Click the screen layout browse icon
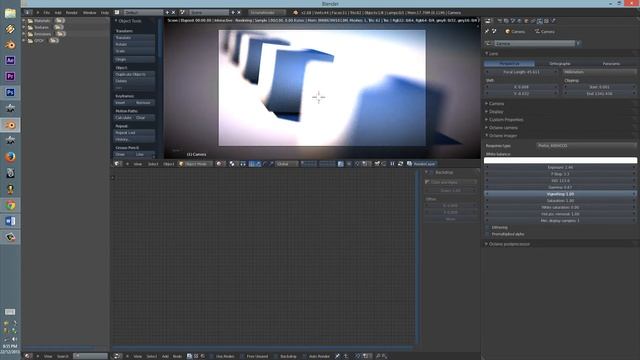This screenshot has width=640, height=360. point(117,13)
